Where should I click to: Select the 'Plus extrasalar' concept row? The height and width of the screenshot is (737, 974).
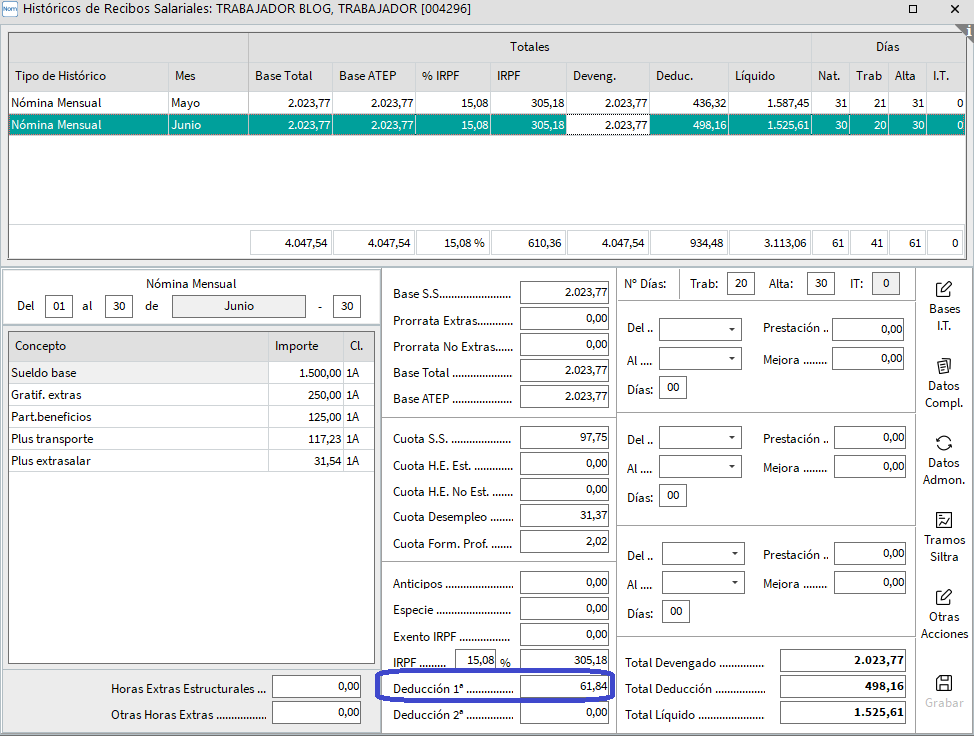[191, 461]
